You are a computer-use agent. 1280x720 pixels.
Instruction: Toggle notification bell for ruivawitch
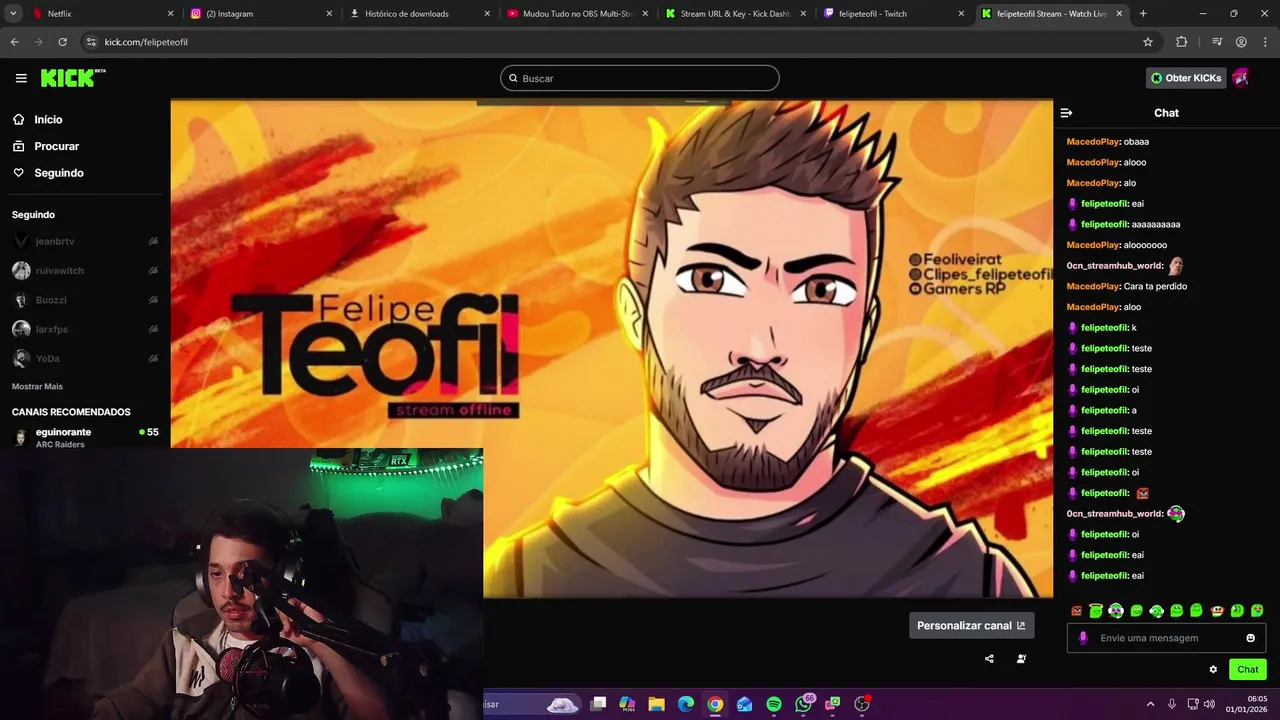click(x=153, y=271)
